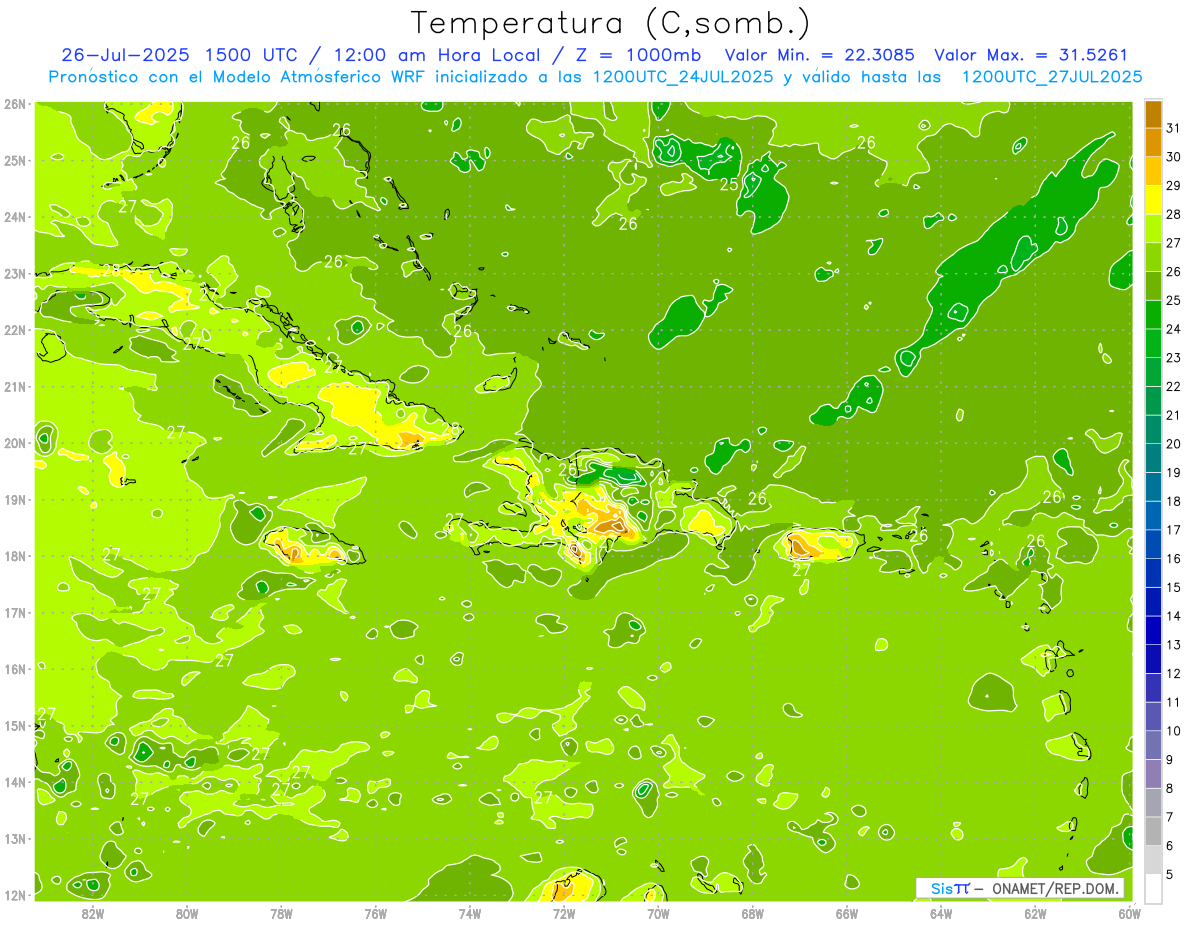This screenshot has height=927, width=1200.
Task: Select the 12N latitude axis label
Action: [x=15, y=895]
